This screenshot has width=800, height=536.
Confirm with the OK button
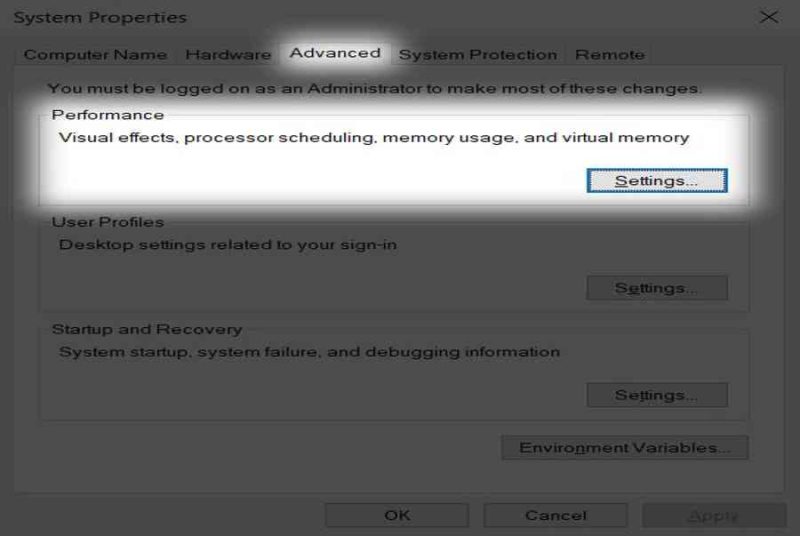(x=397, y=515)
